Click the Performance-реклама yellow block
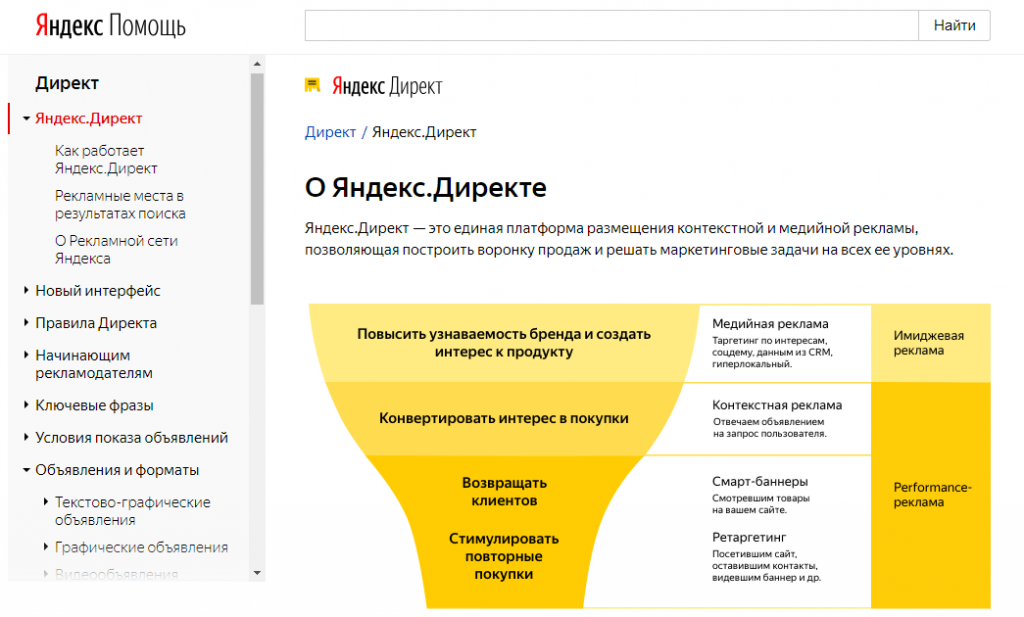This screenshot has width=1024, height=617. pos(931,495)
